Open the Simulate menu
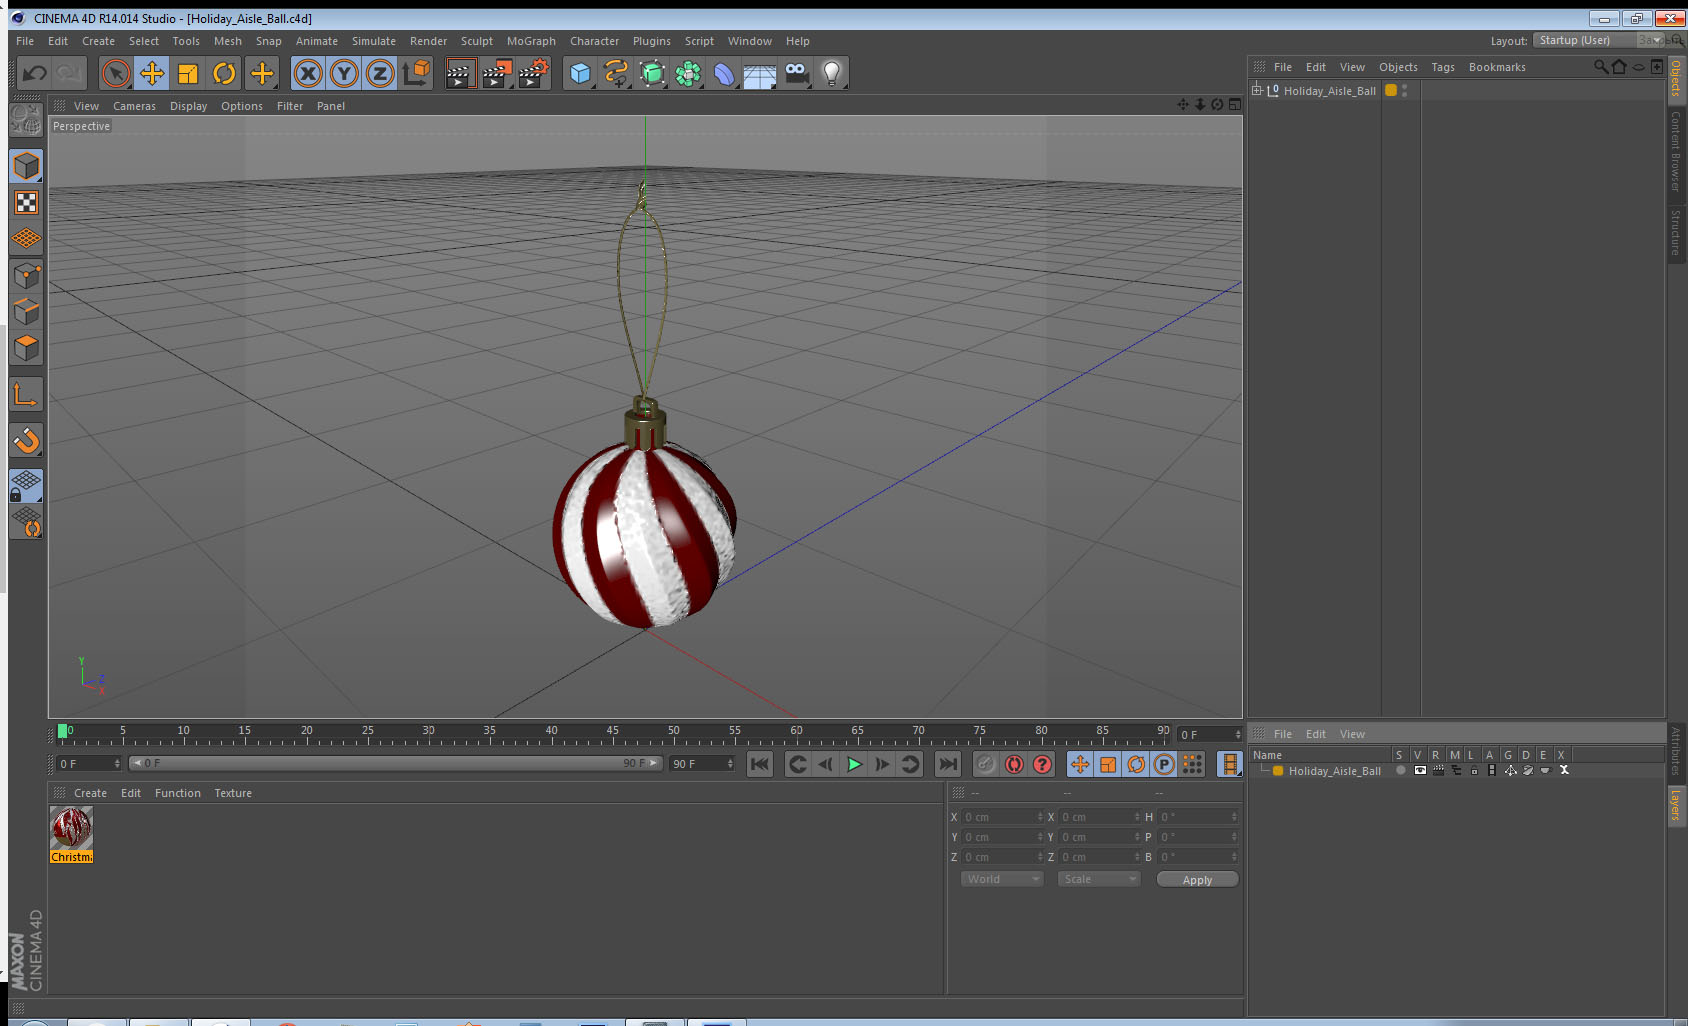 click(x=374, y=41)
